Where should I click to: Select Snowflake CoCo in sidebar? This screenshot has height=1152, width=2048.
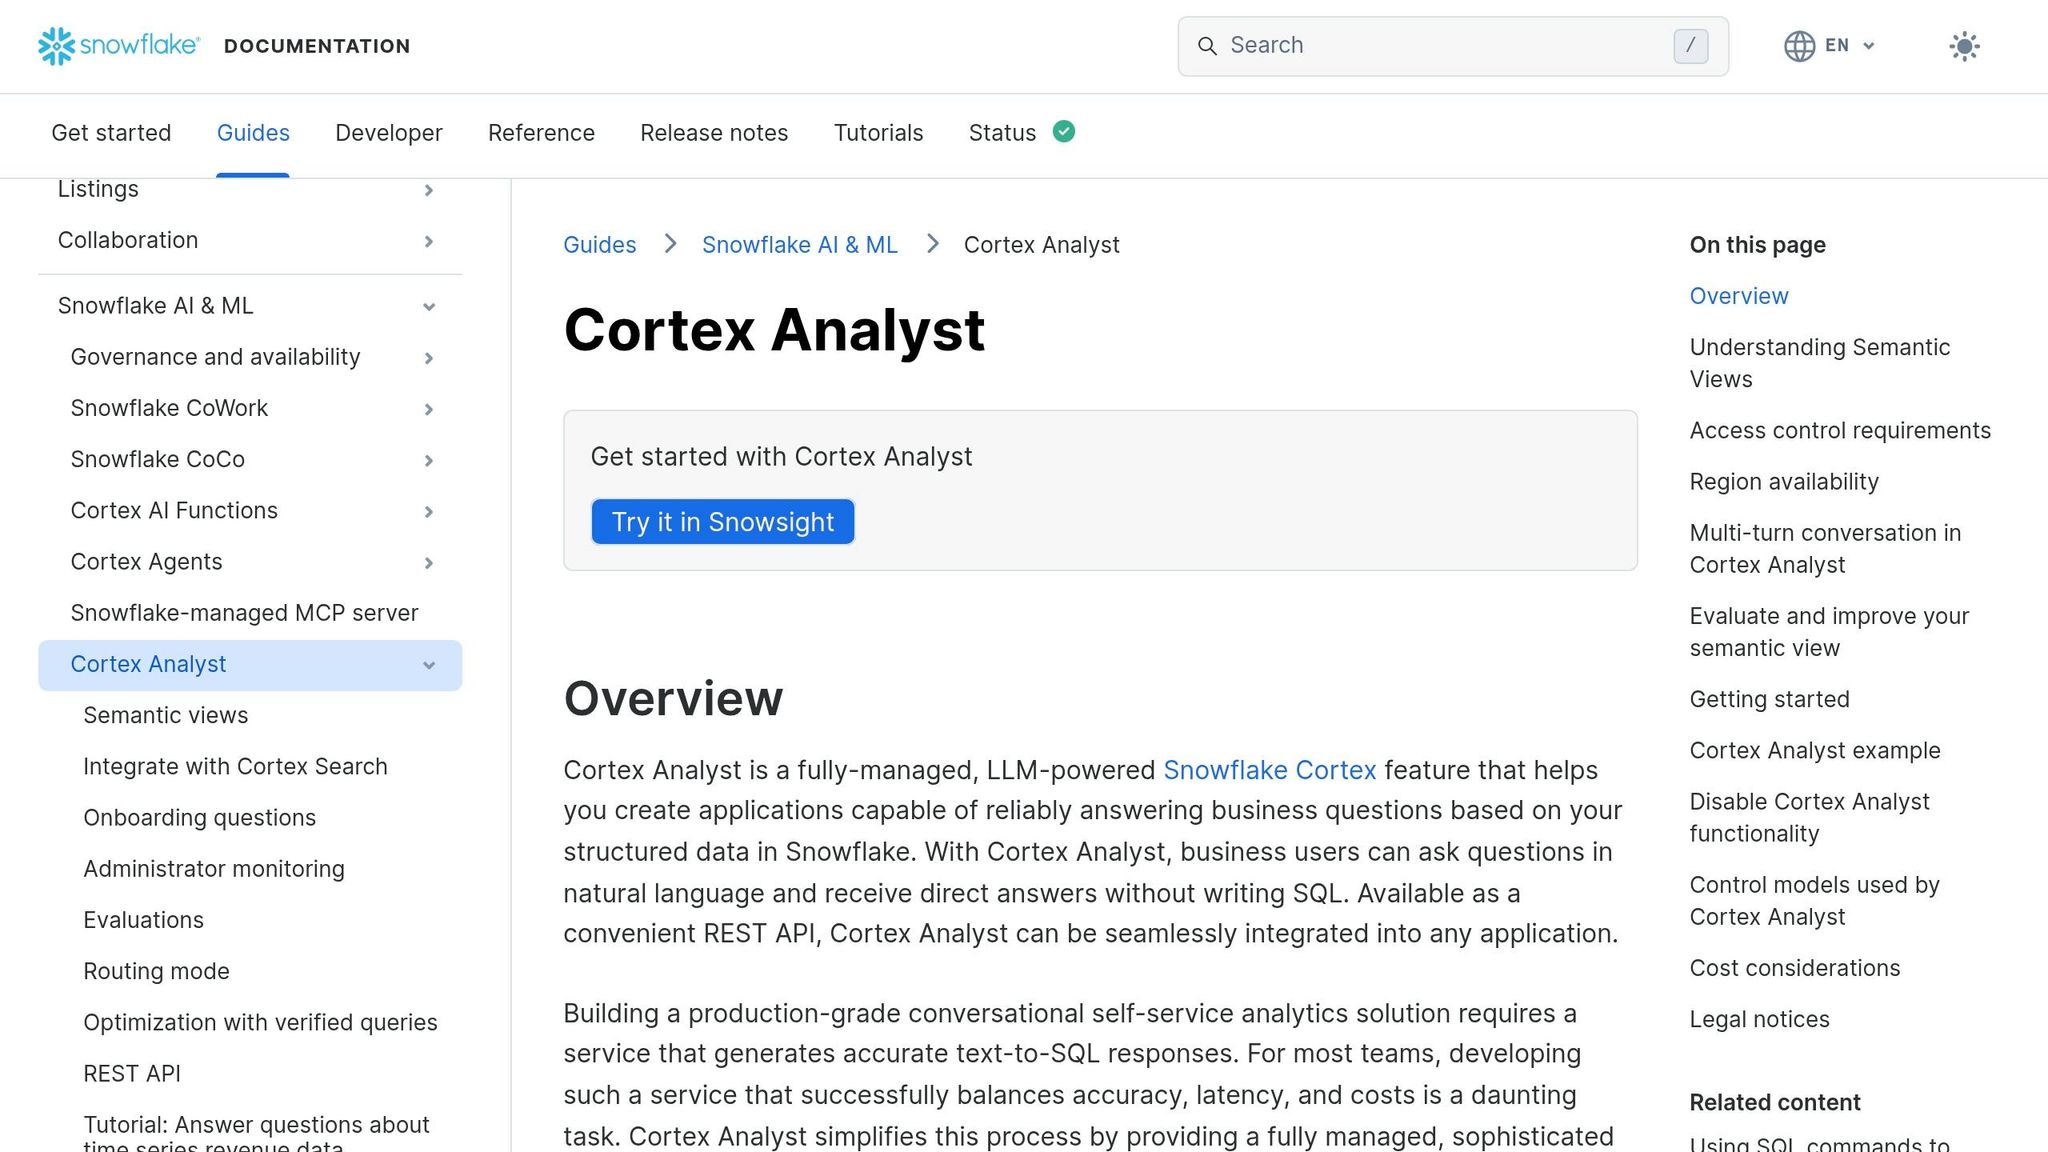[157, 459]
